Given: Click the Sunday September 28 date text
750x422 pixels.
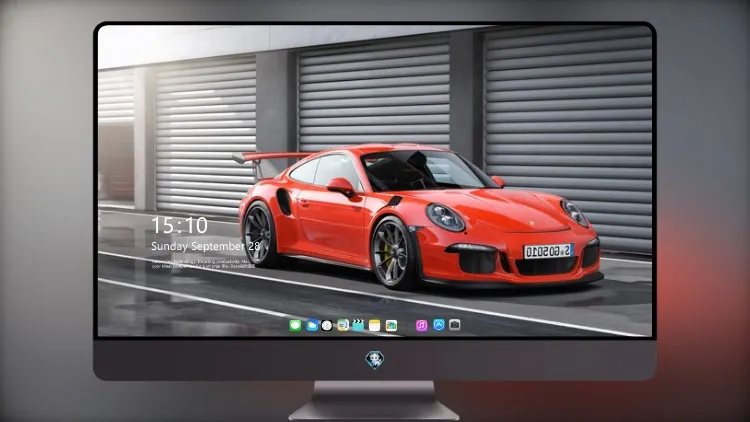Looking at the screenshot, I should [x=206, y=246].
